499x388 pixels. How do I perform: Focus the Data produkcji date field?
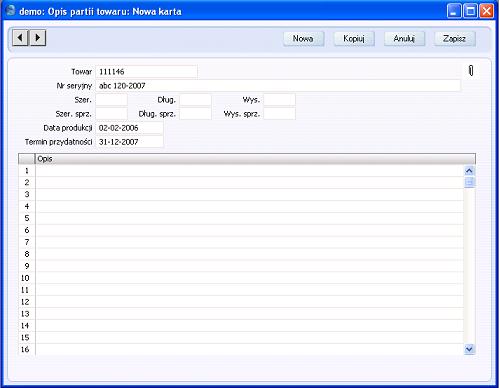click(129, 128)
